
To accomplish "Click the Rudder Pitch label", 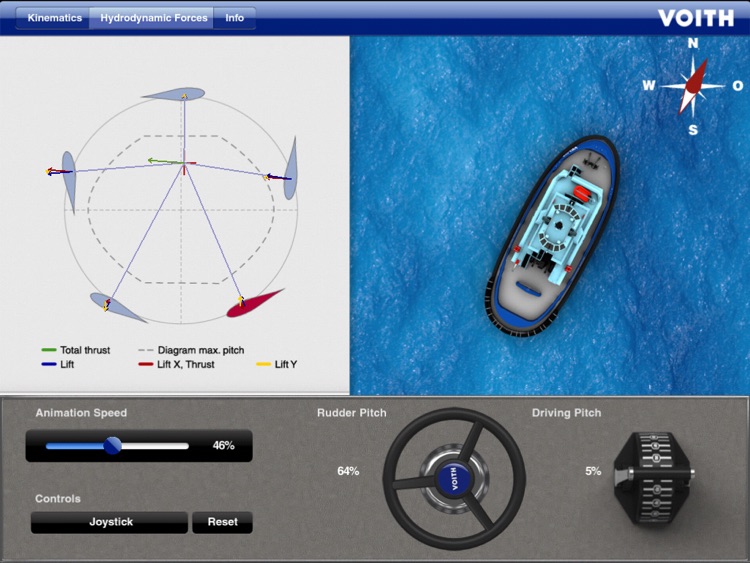I will pos(352,413).
